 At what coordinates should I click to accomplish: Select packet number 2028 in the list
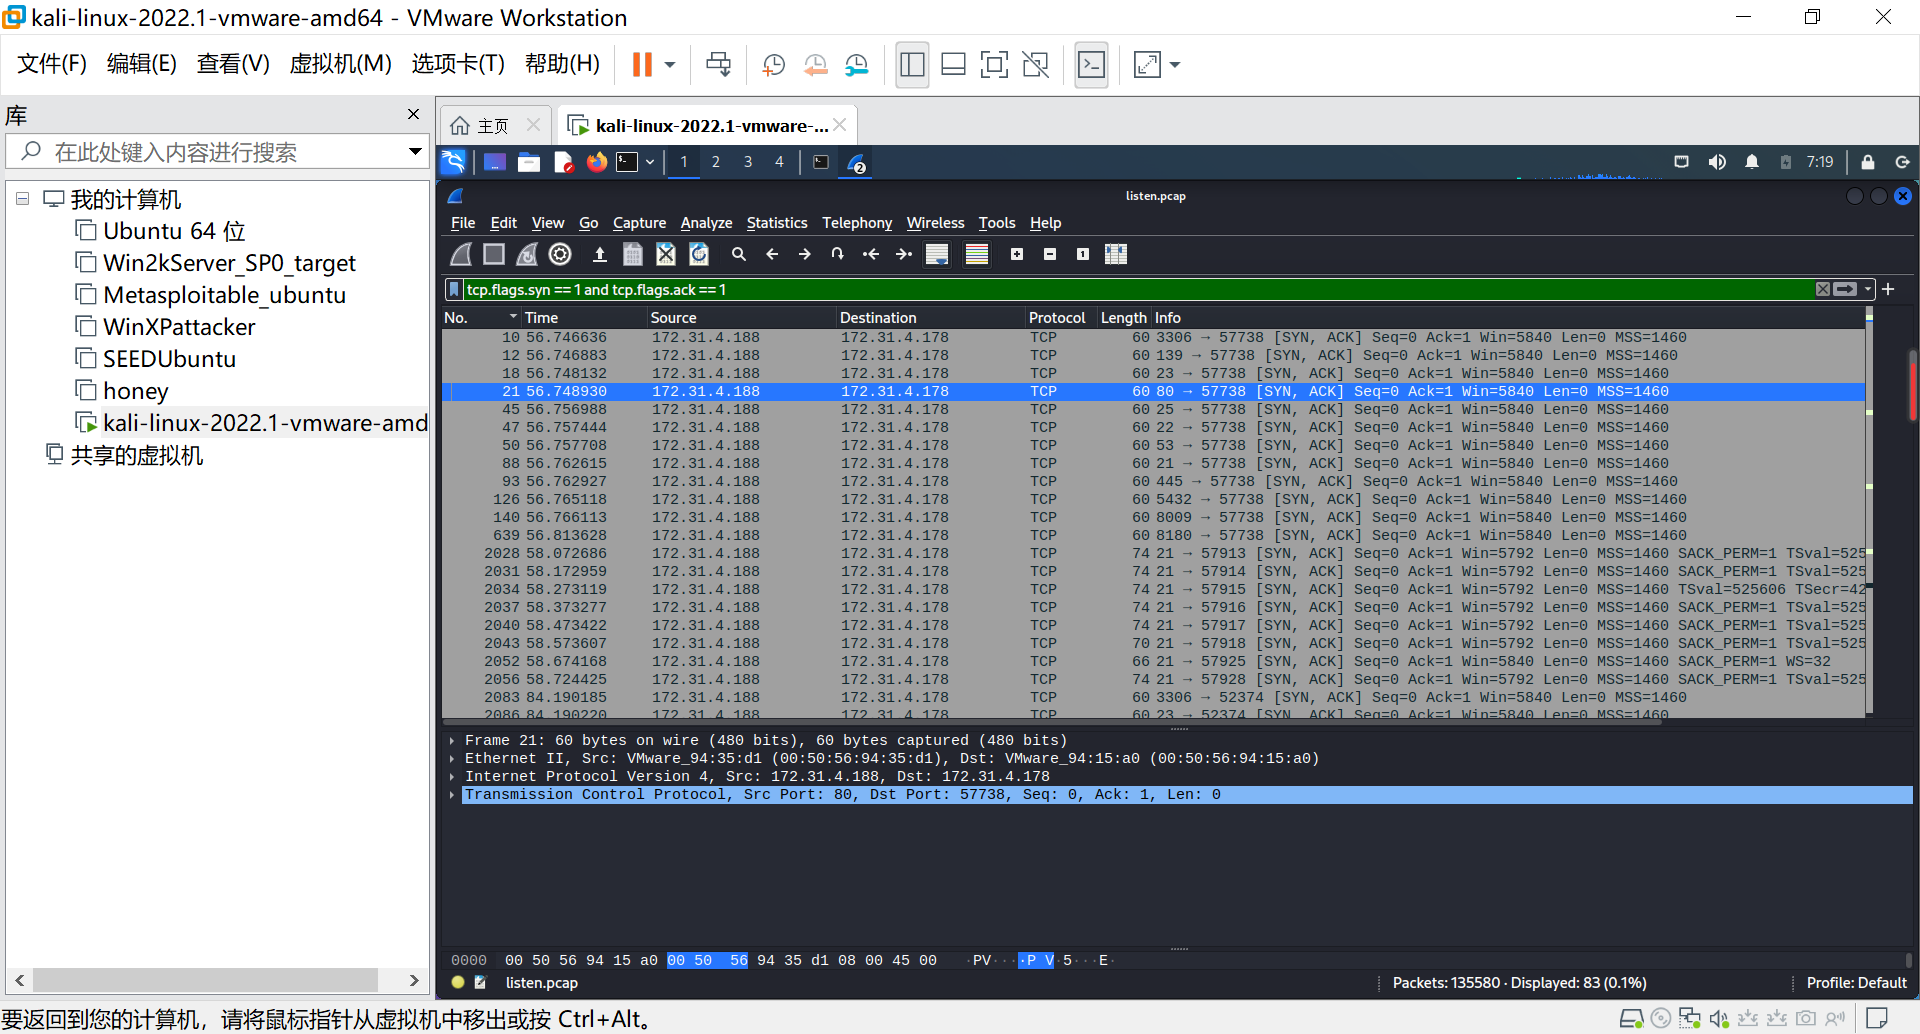(1154, 554)
